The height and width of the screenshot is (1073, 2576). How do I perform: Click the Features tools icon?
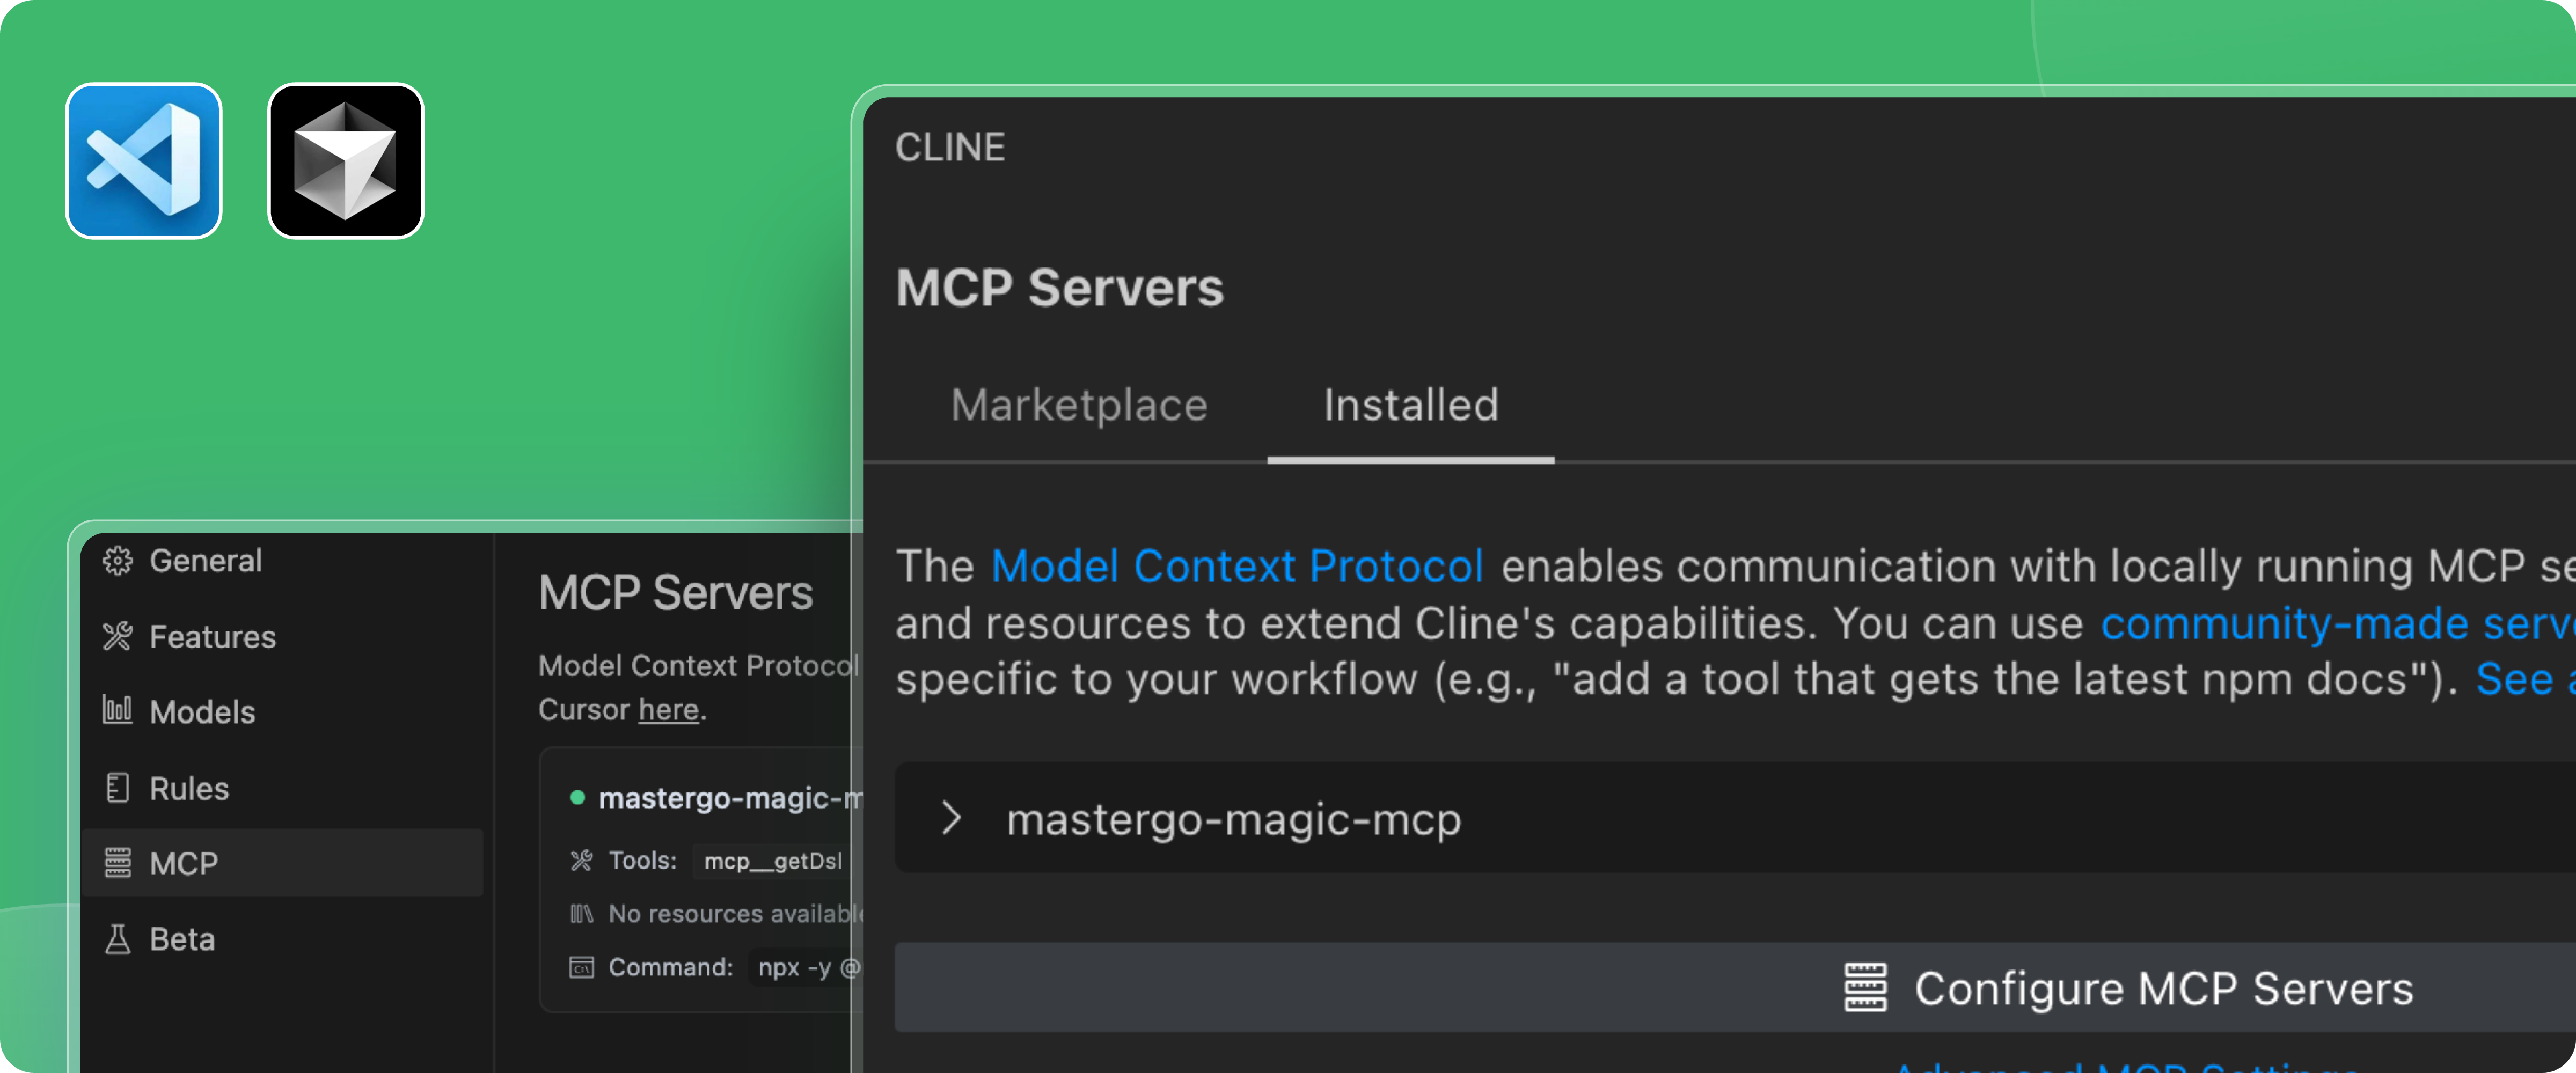pyautogui.click(x=118, y=636)
